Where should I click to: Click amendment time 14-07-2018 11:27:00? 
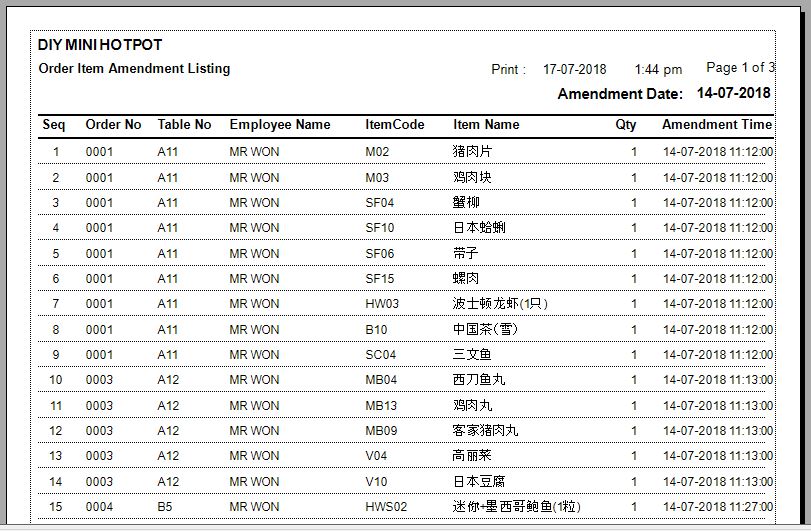pos(718,507)
